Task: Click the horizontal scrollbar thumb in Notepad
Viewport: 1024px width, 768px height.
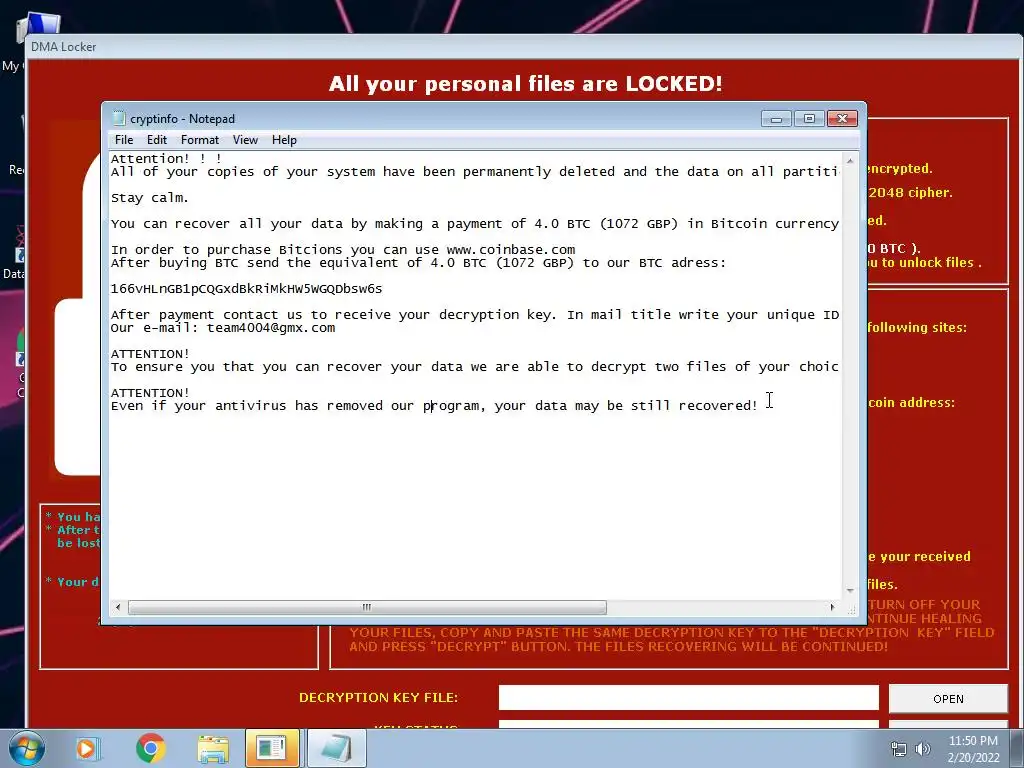Action: click(x=367, y=607)
